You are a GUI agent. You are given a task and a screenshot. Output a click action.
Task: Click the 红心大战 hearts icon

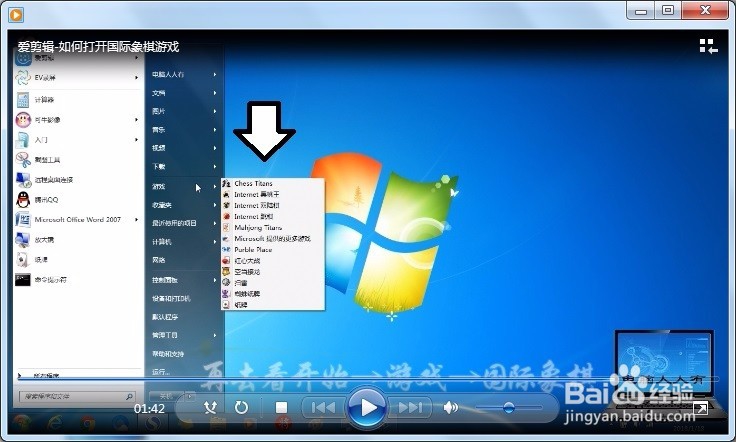(x=226, y=260)
